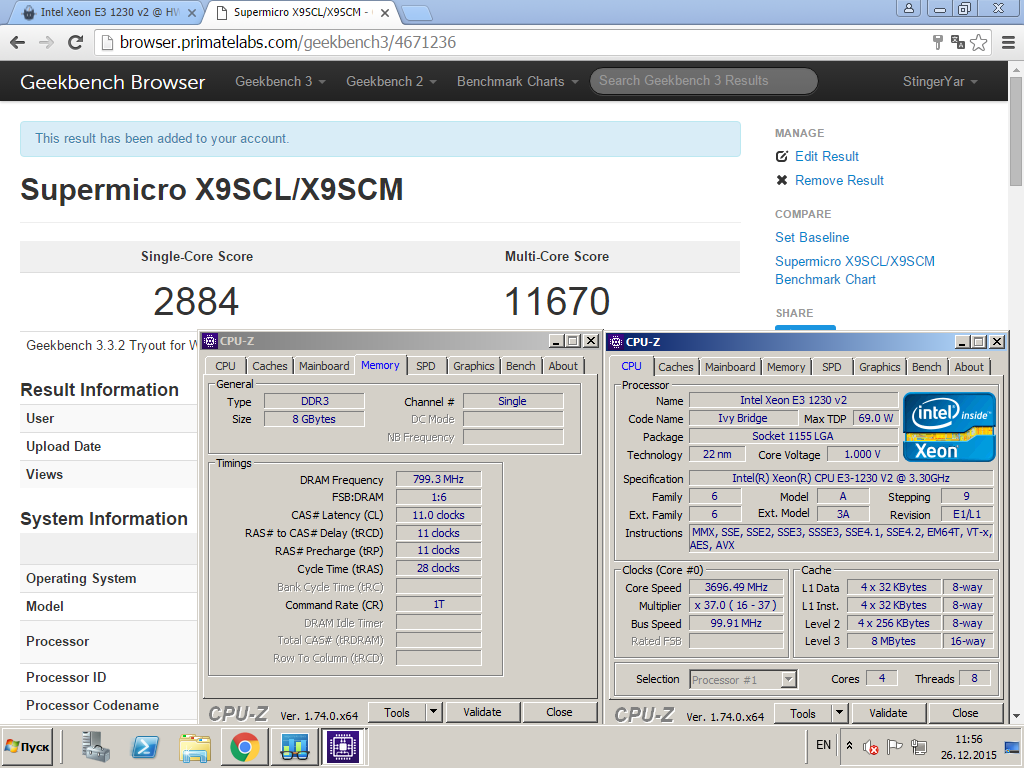This screenshot has width=1024, height=768.
Task: Open a new browser tab
Action: [x=415, y=12]
